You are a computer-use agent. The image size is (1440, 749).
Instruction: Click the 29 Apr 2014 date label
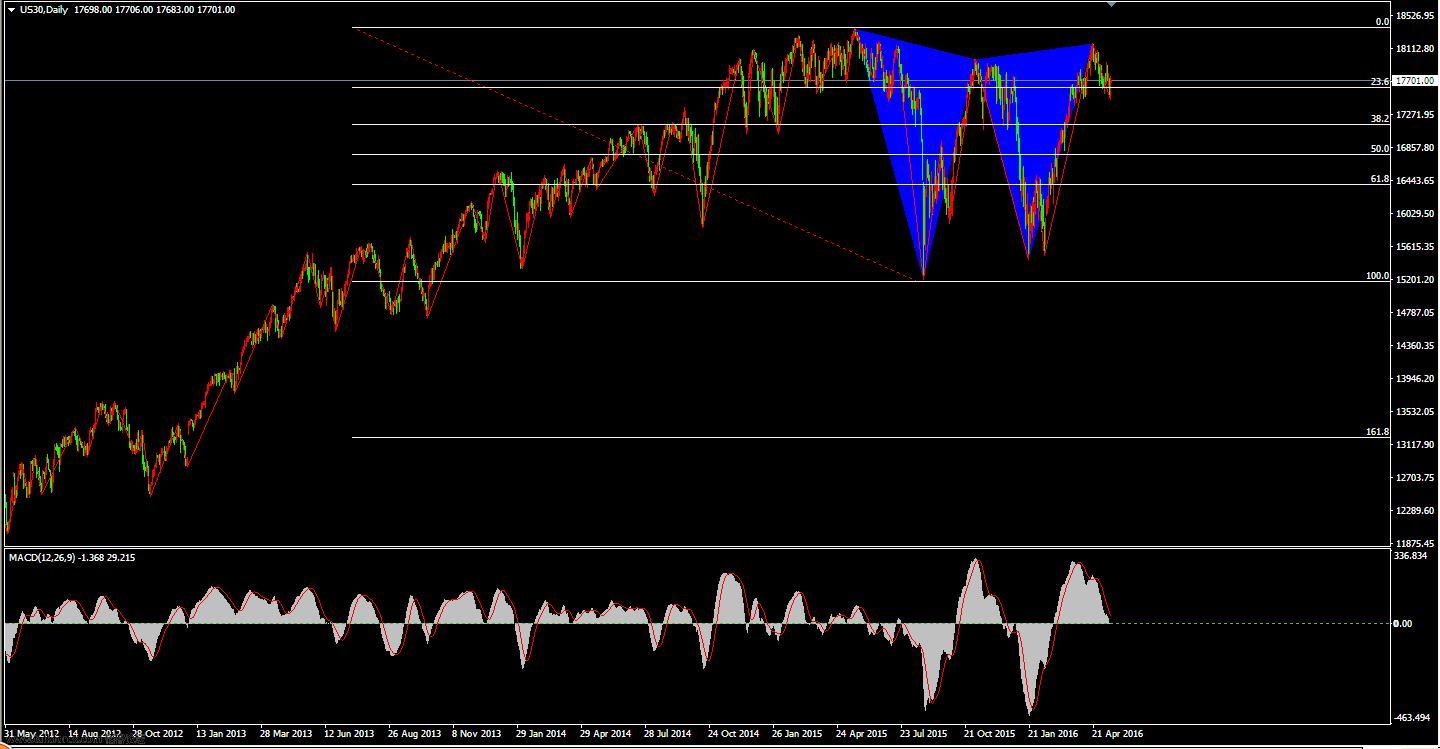coord(606,733)
